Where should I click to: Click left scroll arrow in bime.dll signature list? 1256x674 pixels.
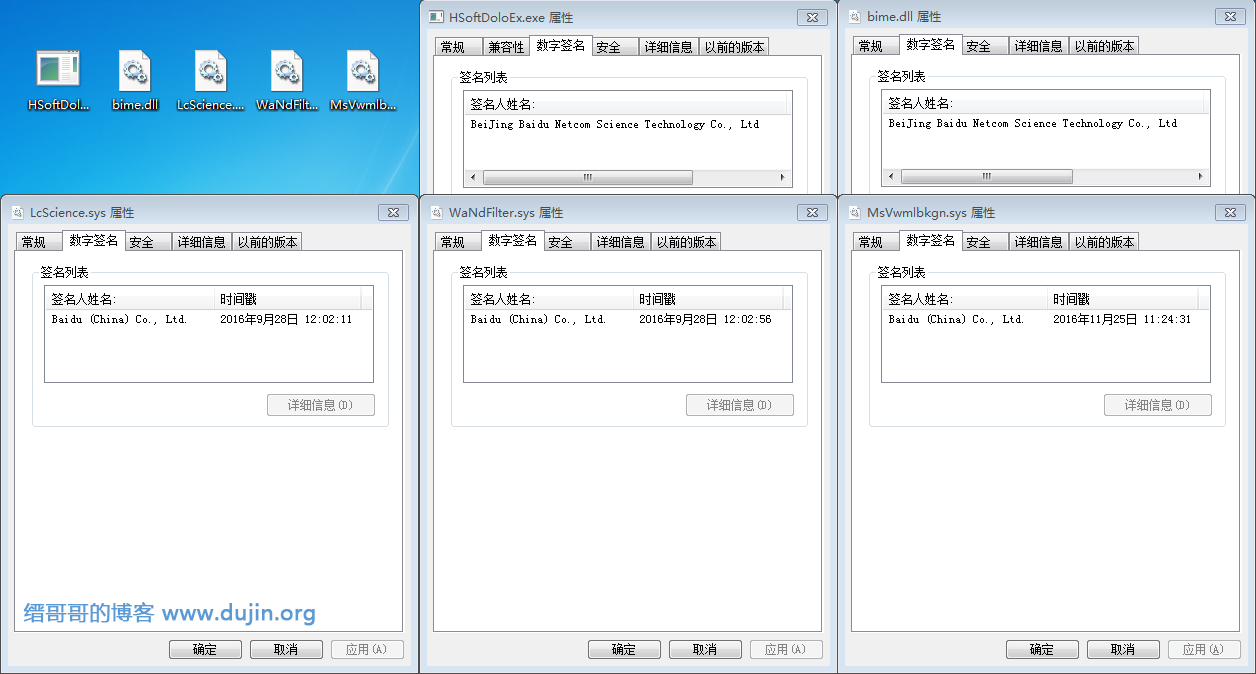pyautogui.click(x=891, y=176)
